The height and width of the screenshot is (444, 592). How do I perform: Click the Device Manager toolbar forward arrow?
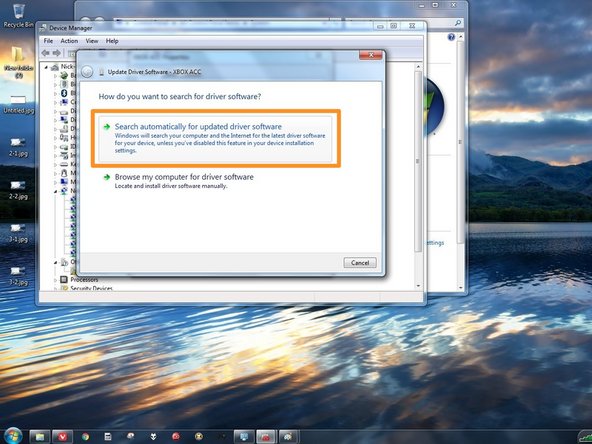(x=57, y=53)
